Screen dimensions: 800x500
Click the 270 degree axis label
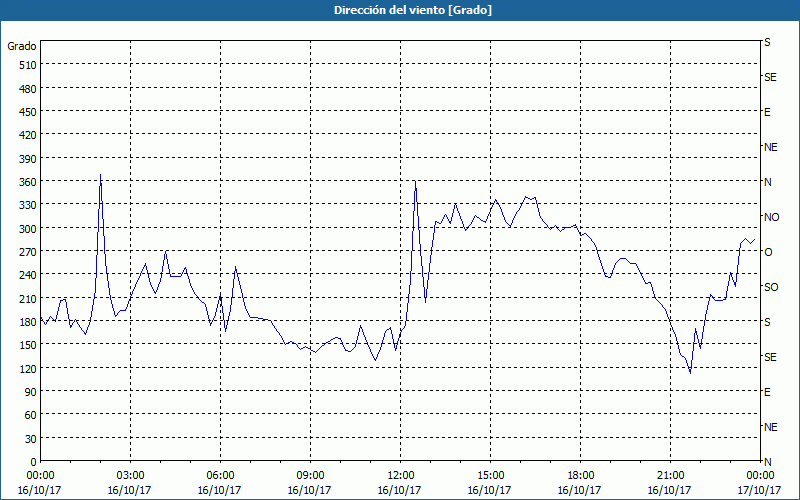[x=28, y=252]
